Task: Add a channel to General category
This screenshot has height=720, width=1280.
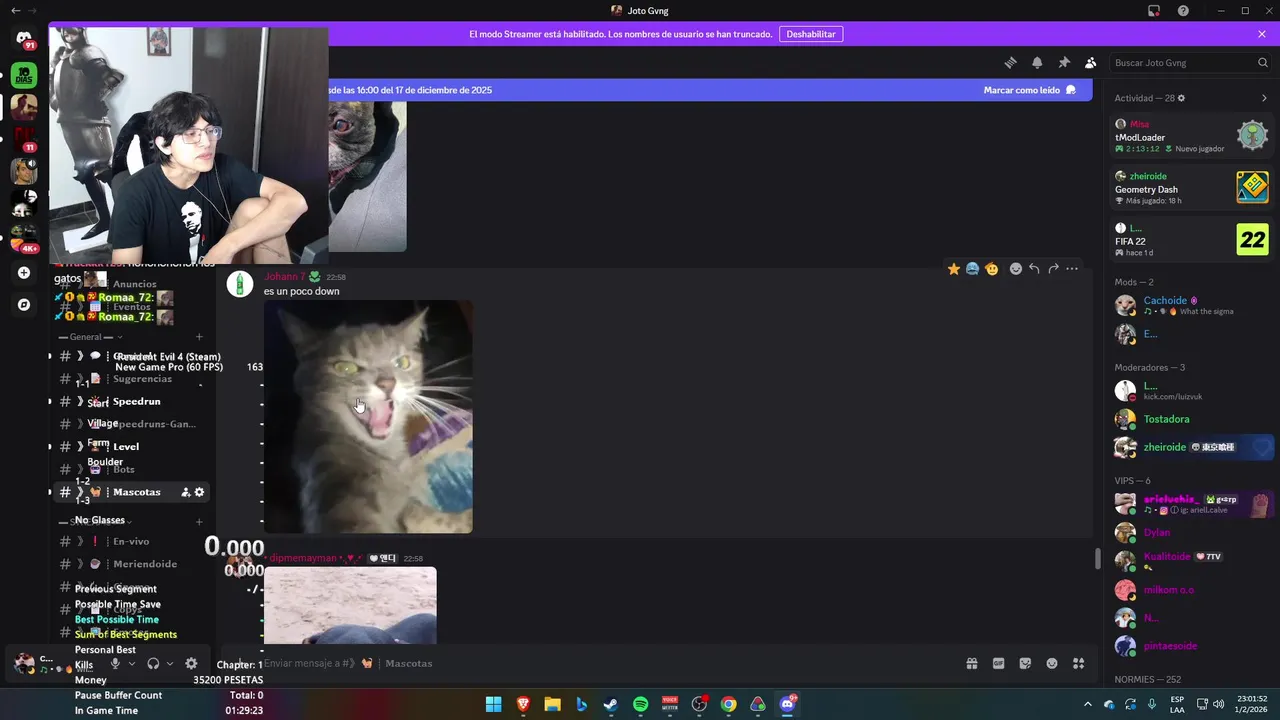Action: [199, 337]
